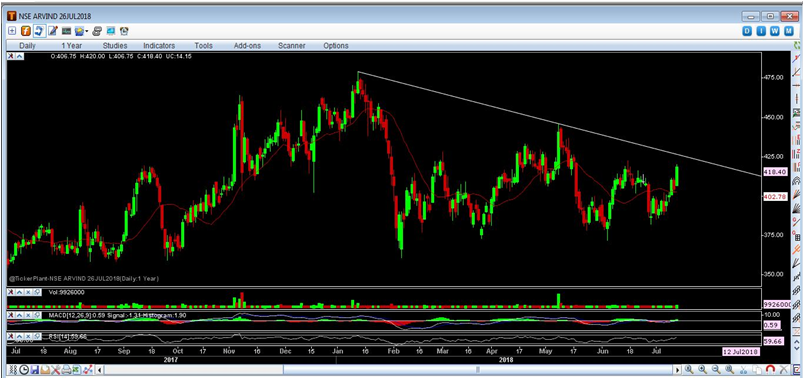
Task: Close the Volume indicator panel
Action: point(28,292)
